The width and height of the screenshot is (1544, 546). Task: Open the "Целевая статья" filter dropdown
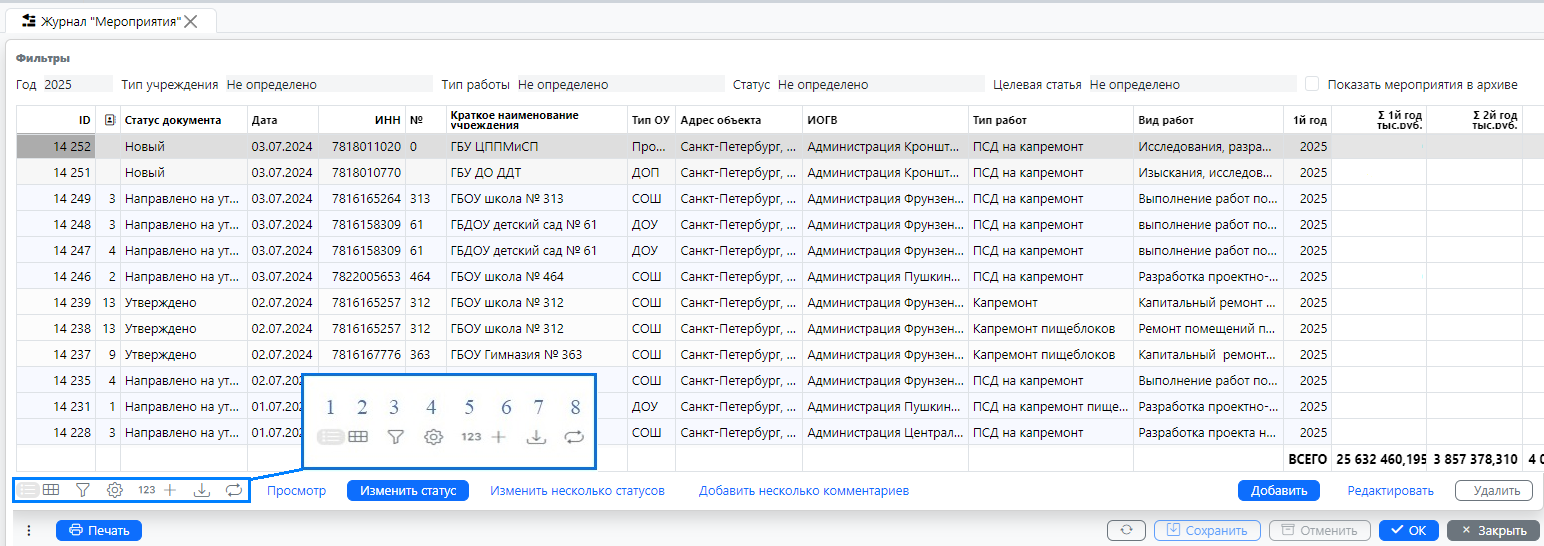point(1188,85)
